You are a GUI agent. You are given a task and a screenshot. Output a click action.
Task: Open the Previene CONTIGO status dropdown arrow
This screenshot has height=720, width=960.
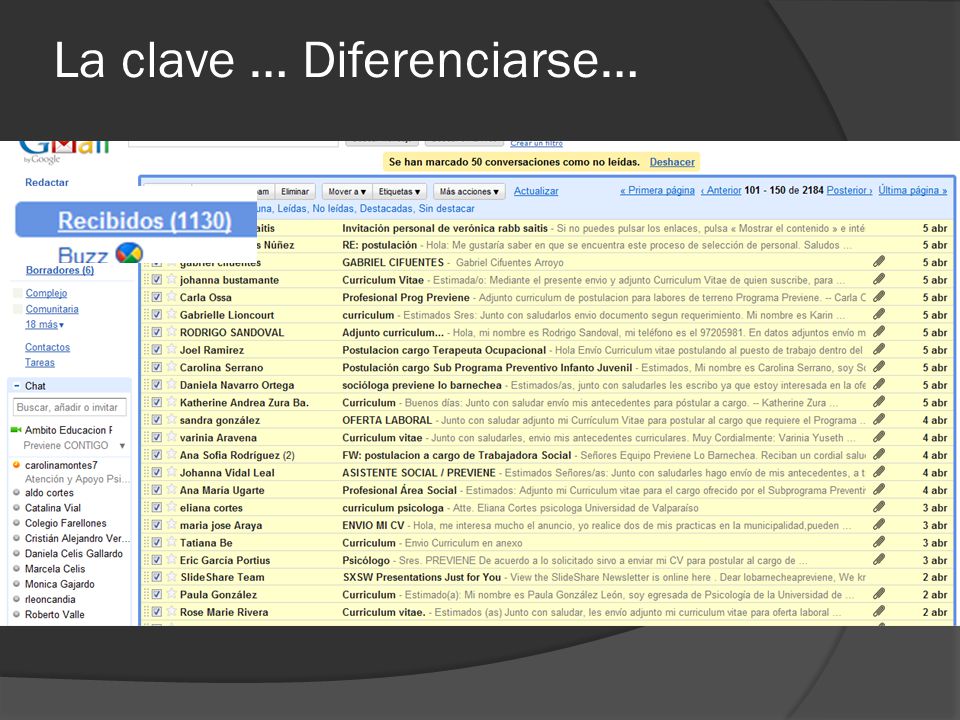pyautogui.click(x=122, y=446)
